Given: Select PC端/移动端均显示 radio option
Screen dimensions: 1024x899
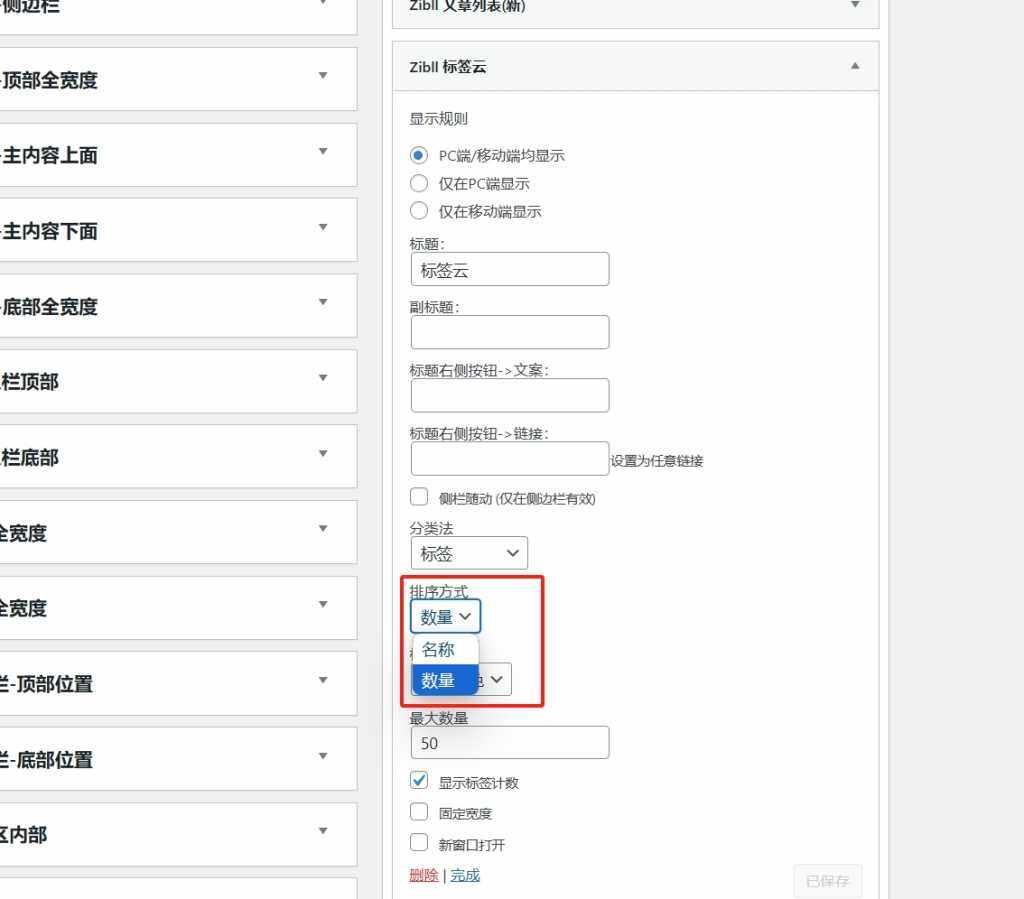Looking at the screenshot, I should coord(419,155).
